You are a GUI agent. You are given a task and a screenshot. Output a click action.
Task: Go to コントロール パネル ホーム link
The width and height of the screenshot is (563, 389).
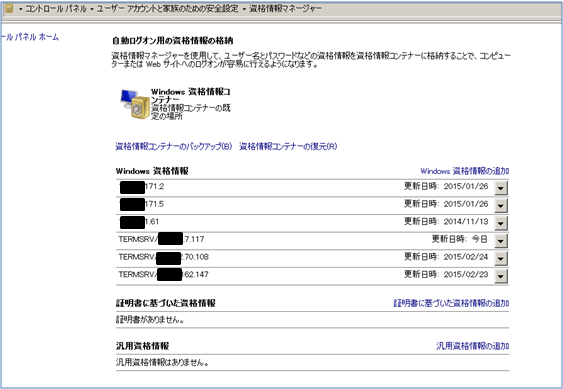coord(29,37)
